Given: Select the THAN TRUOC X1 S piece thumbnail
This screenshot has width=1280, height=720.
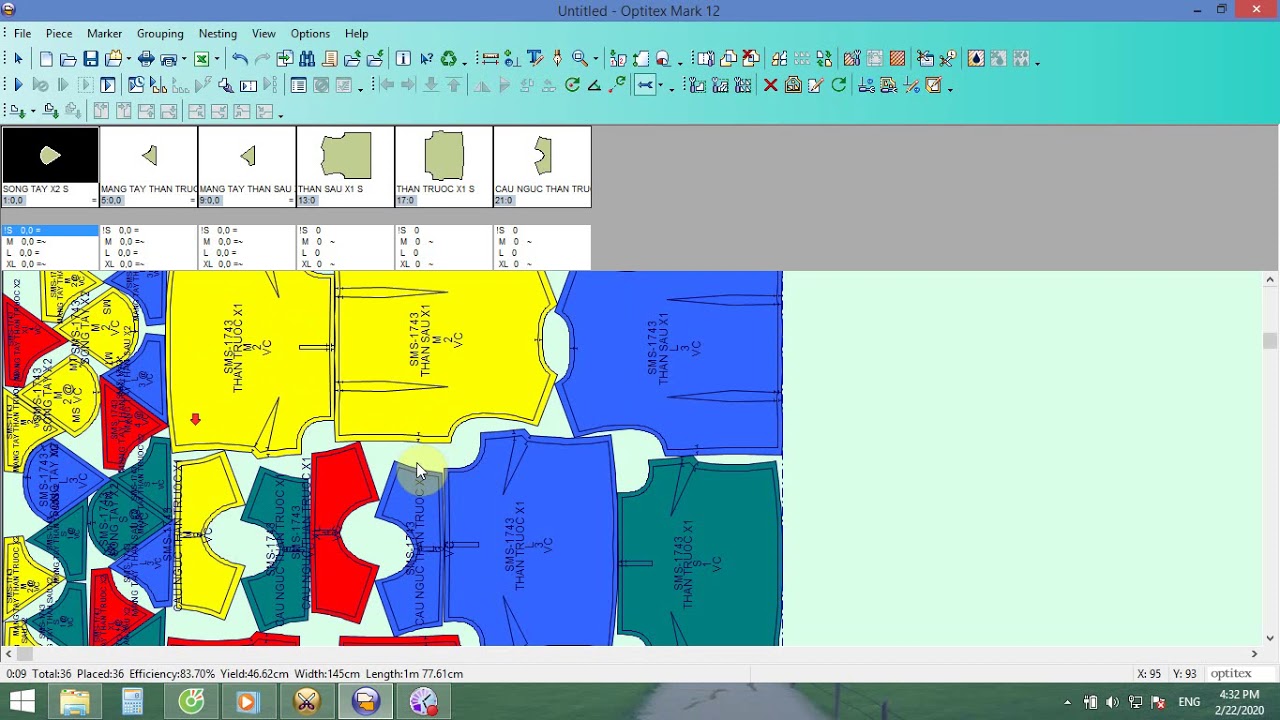Looking at the screenshot, I should tap(444, 166).
